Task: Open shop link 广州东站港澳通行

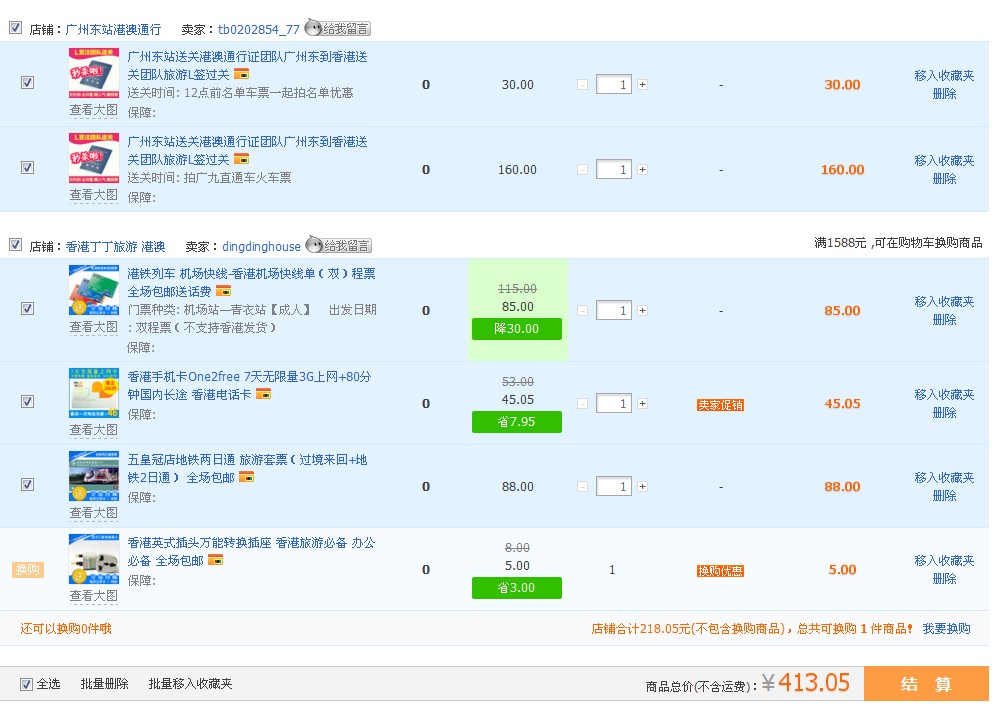Action: [x=113, y=30]
